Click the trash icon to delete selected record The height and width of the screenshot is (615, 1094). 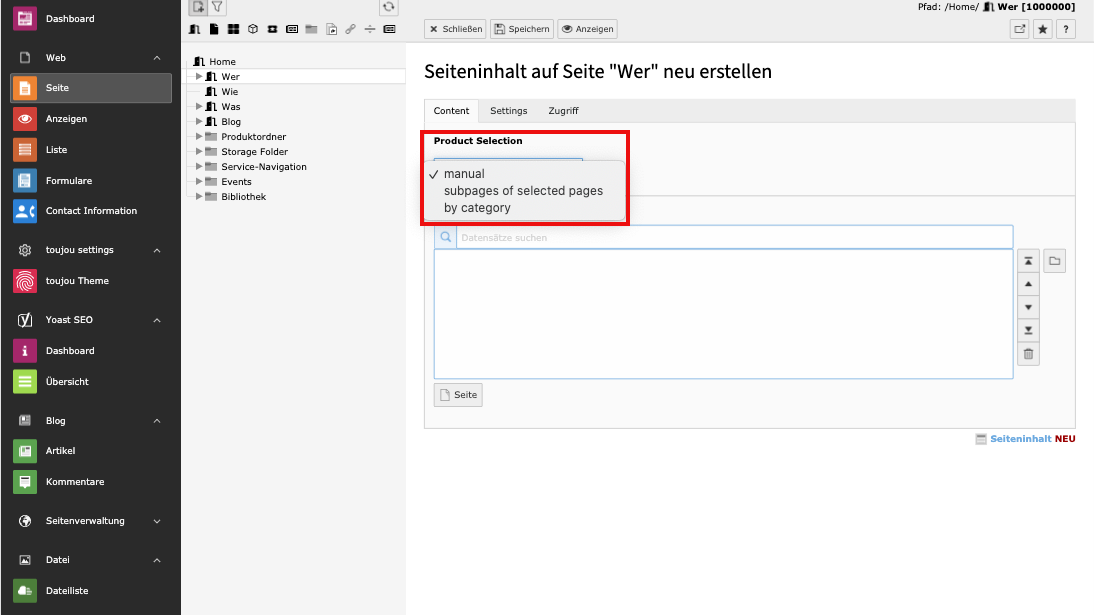coord(1029,354)
